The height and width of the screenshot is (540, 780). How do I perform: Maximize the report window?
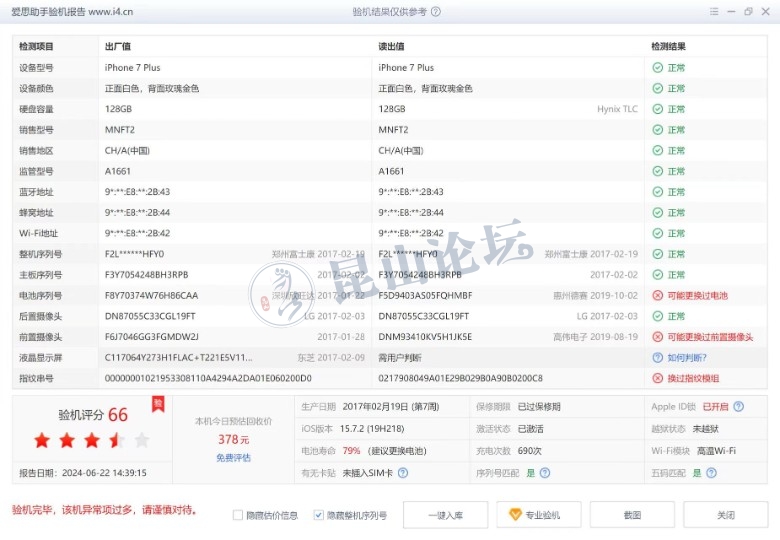tap(748, 12)
